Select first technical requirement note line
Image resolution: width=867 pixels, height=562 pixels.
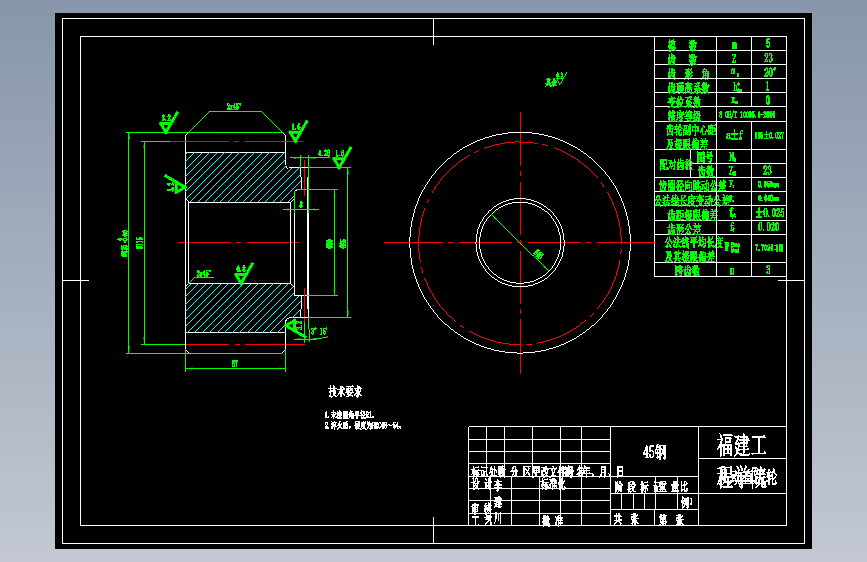(x=349, y=414)
